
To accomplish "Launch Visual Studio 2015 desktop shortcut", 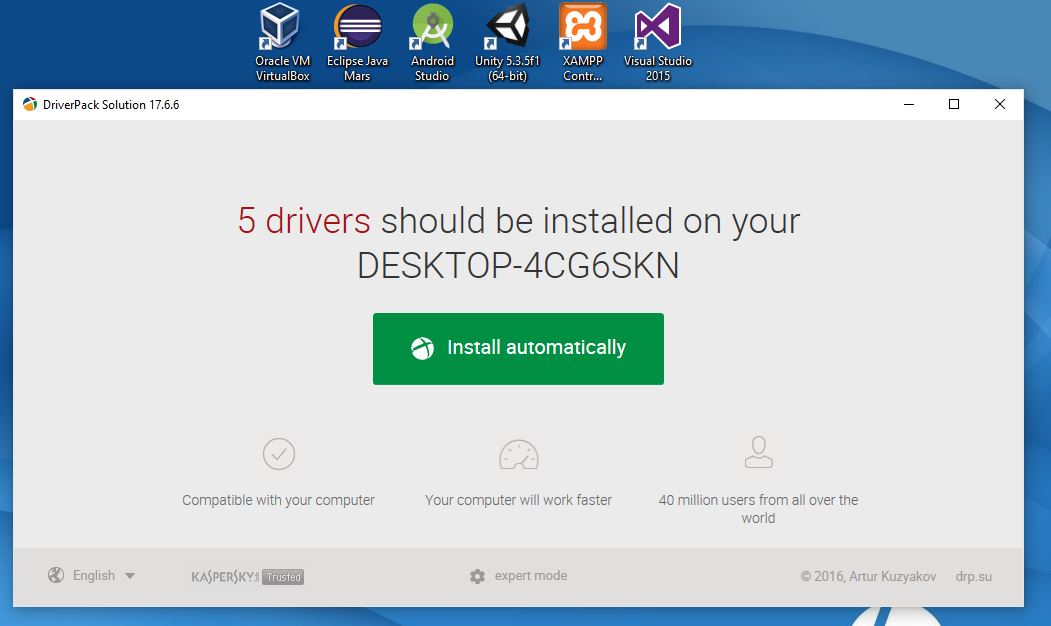I will click(658, 42).
